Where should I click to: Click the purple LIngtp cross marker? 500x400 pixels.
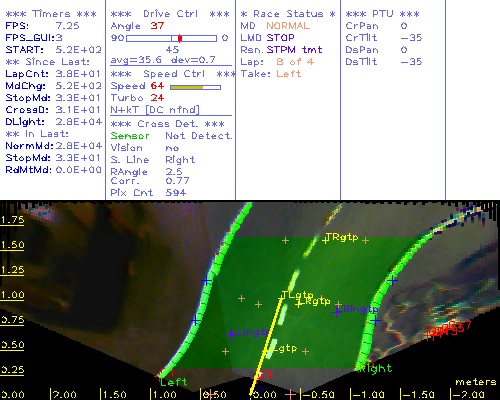tap(231, 333)
